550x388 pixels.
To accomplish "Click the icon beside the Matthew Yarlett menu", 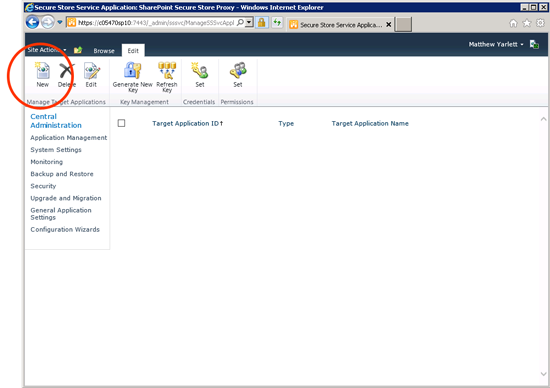I will [x=534, y=45].
